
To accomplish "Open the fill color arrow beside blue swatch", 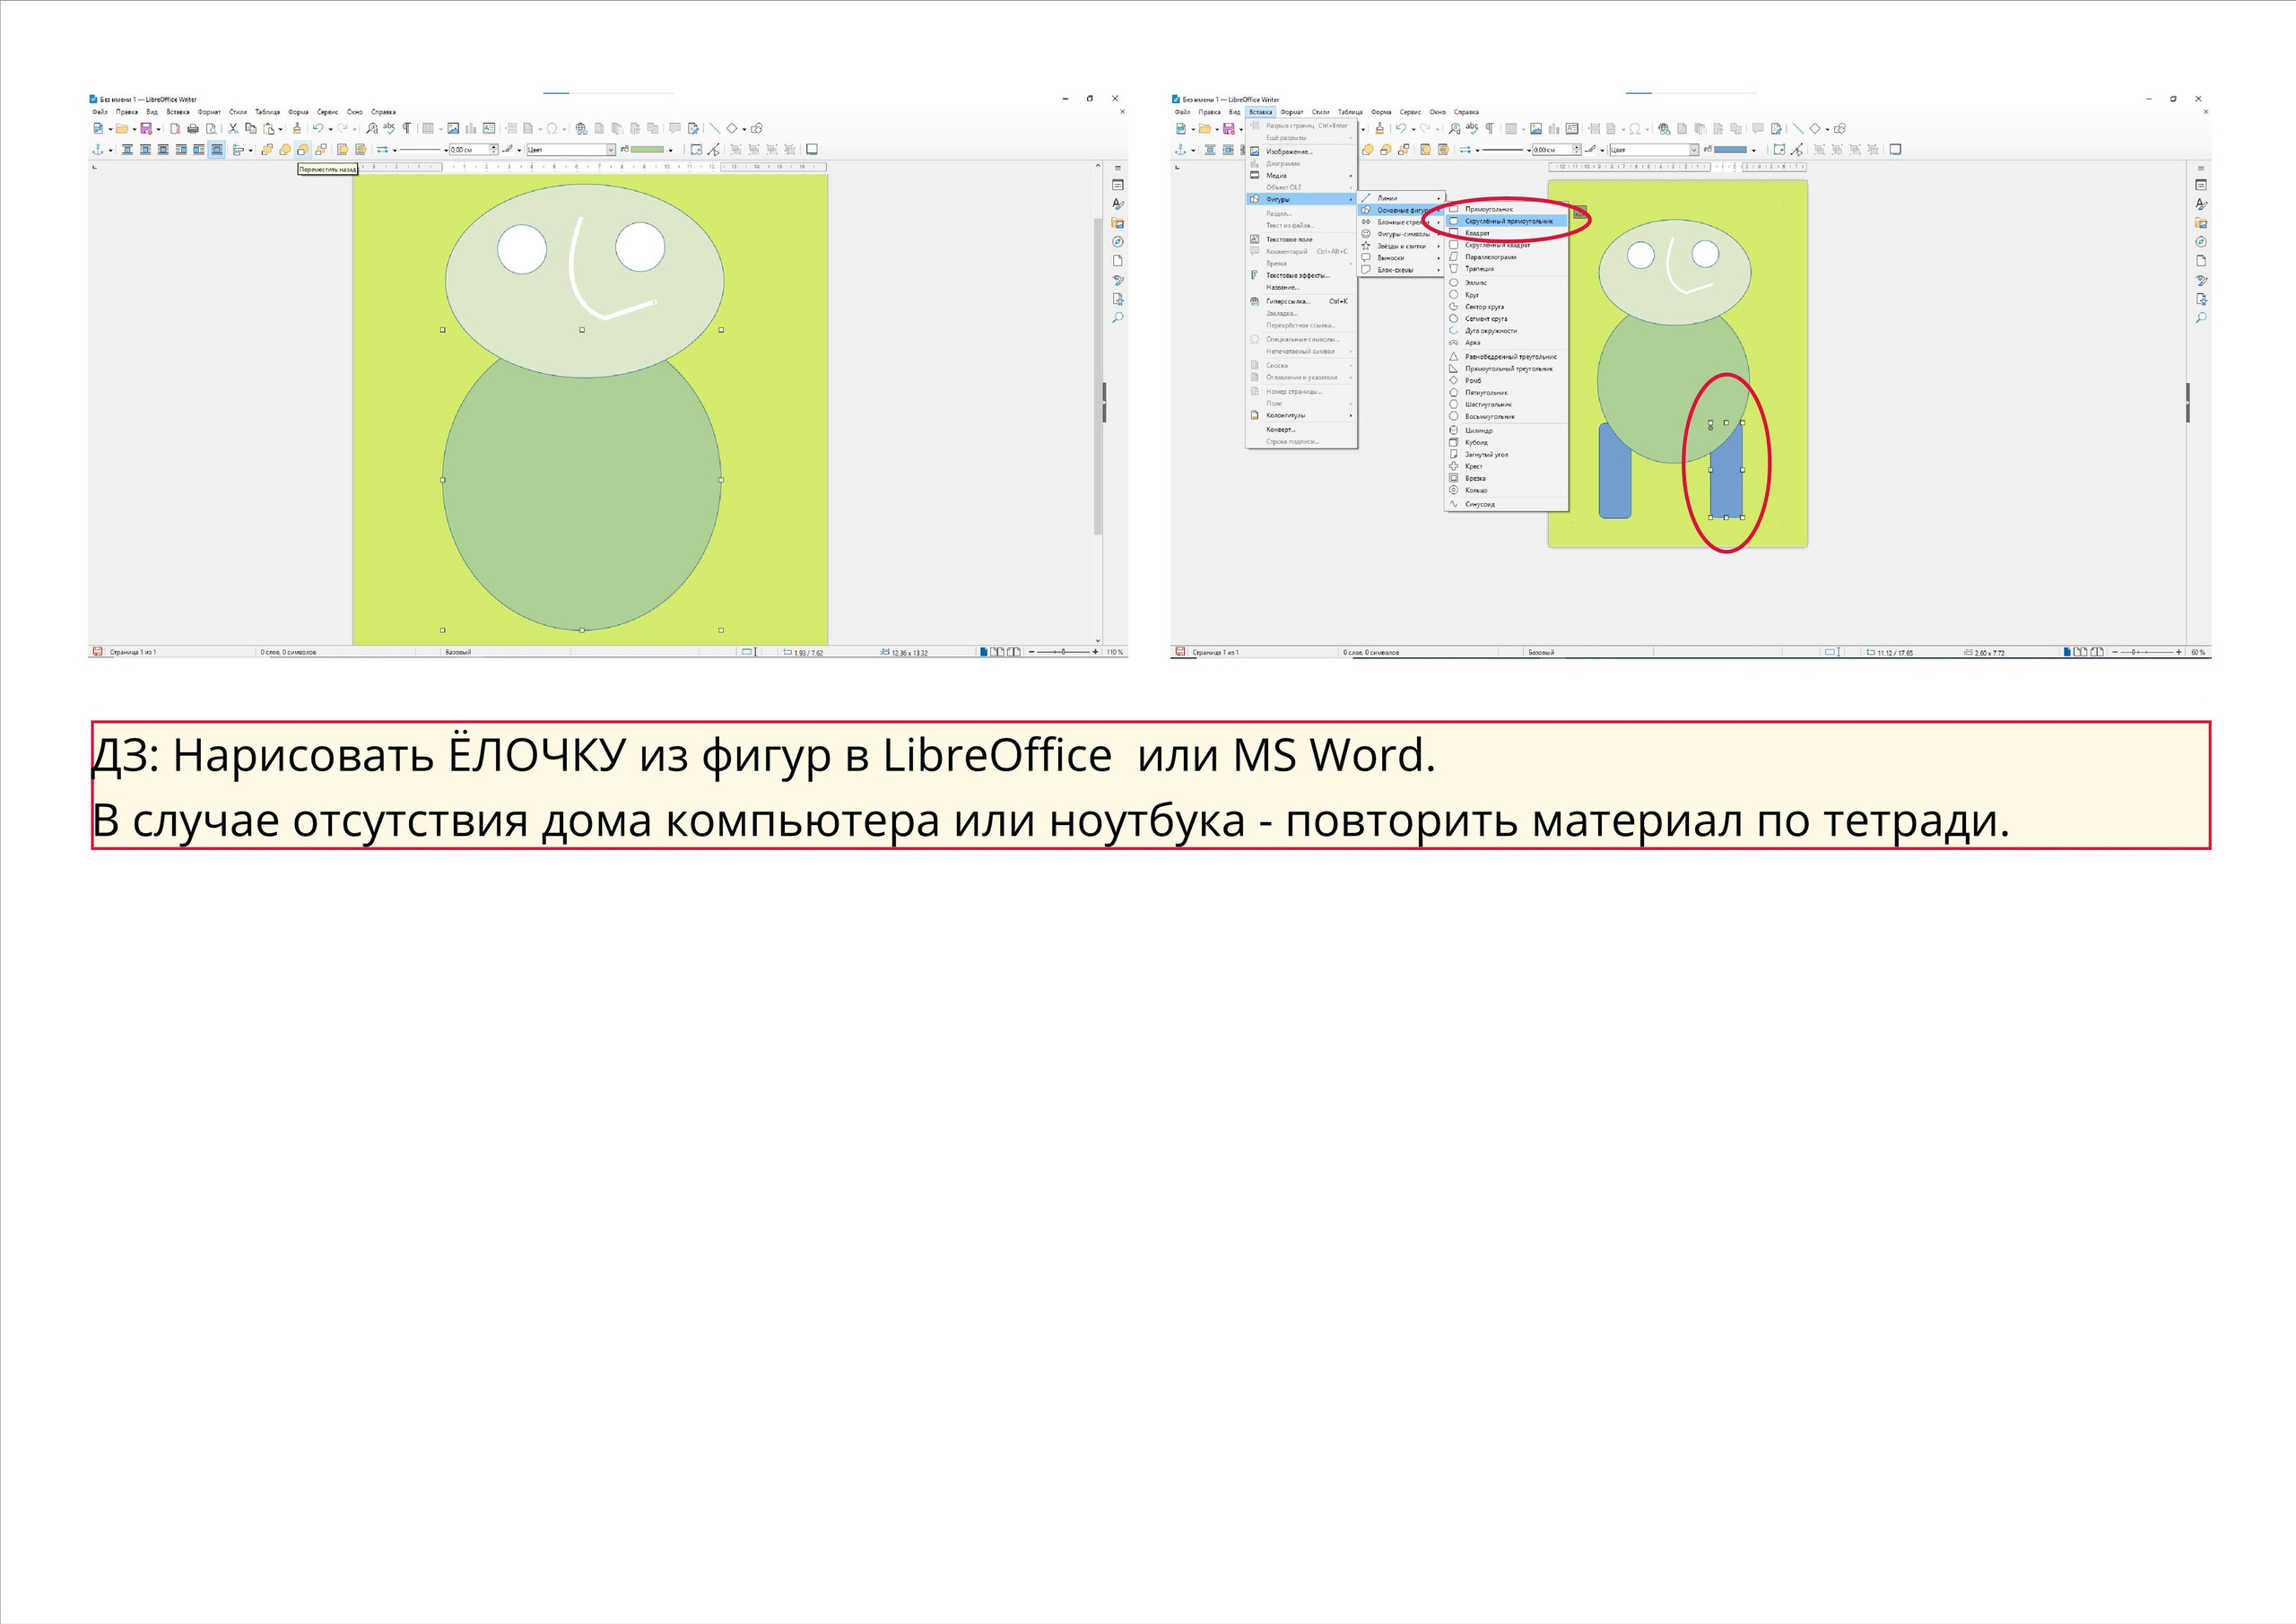I will (x=1754, y=151).
